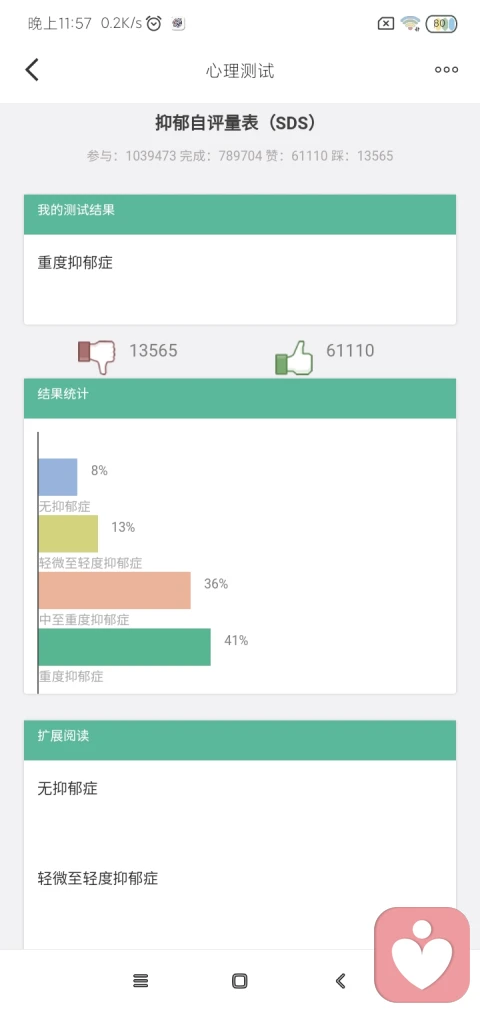This screenshot has width=480, height=1013.
Task: Tap the Wi-Fi status icon
Action: pyautogui.click(x=410, y=24)
